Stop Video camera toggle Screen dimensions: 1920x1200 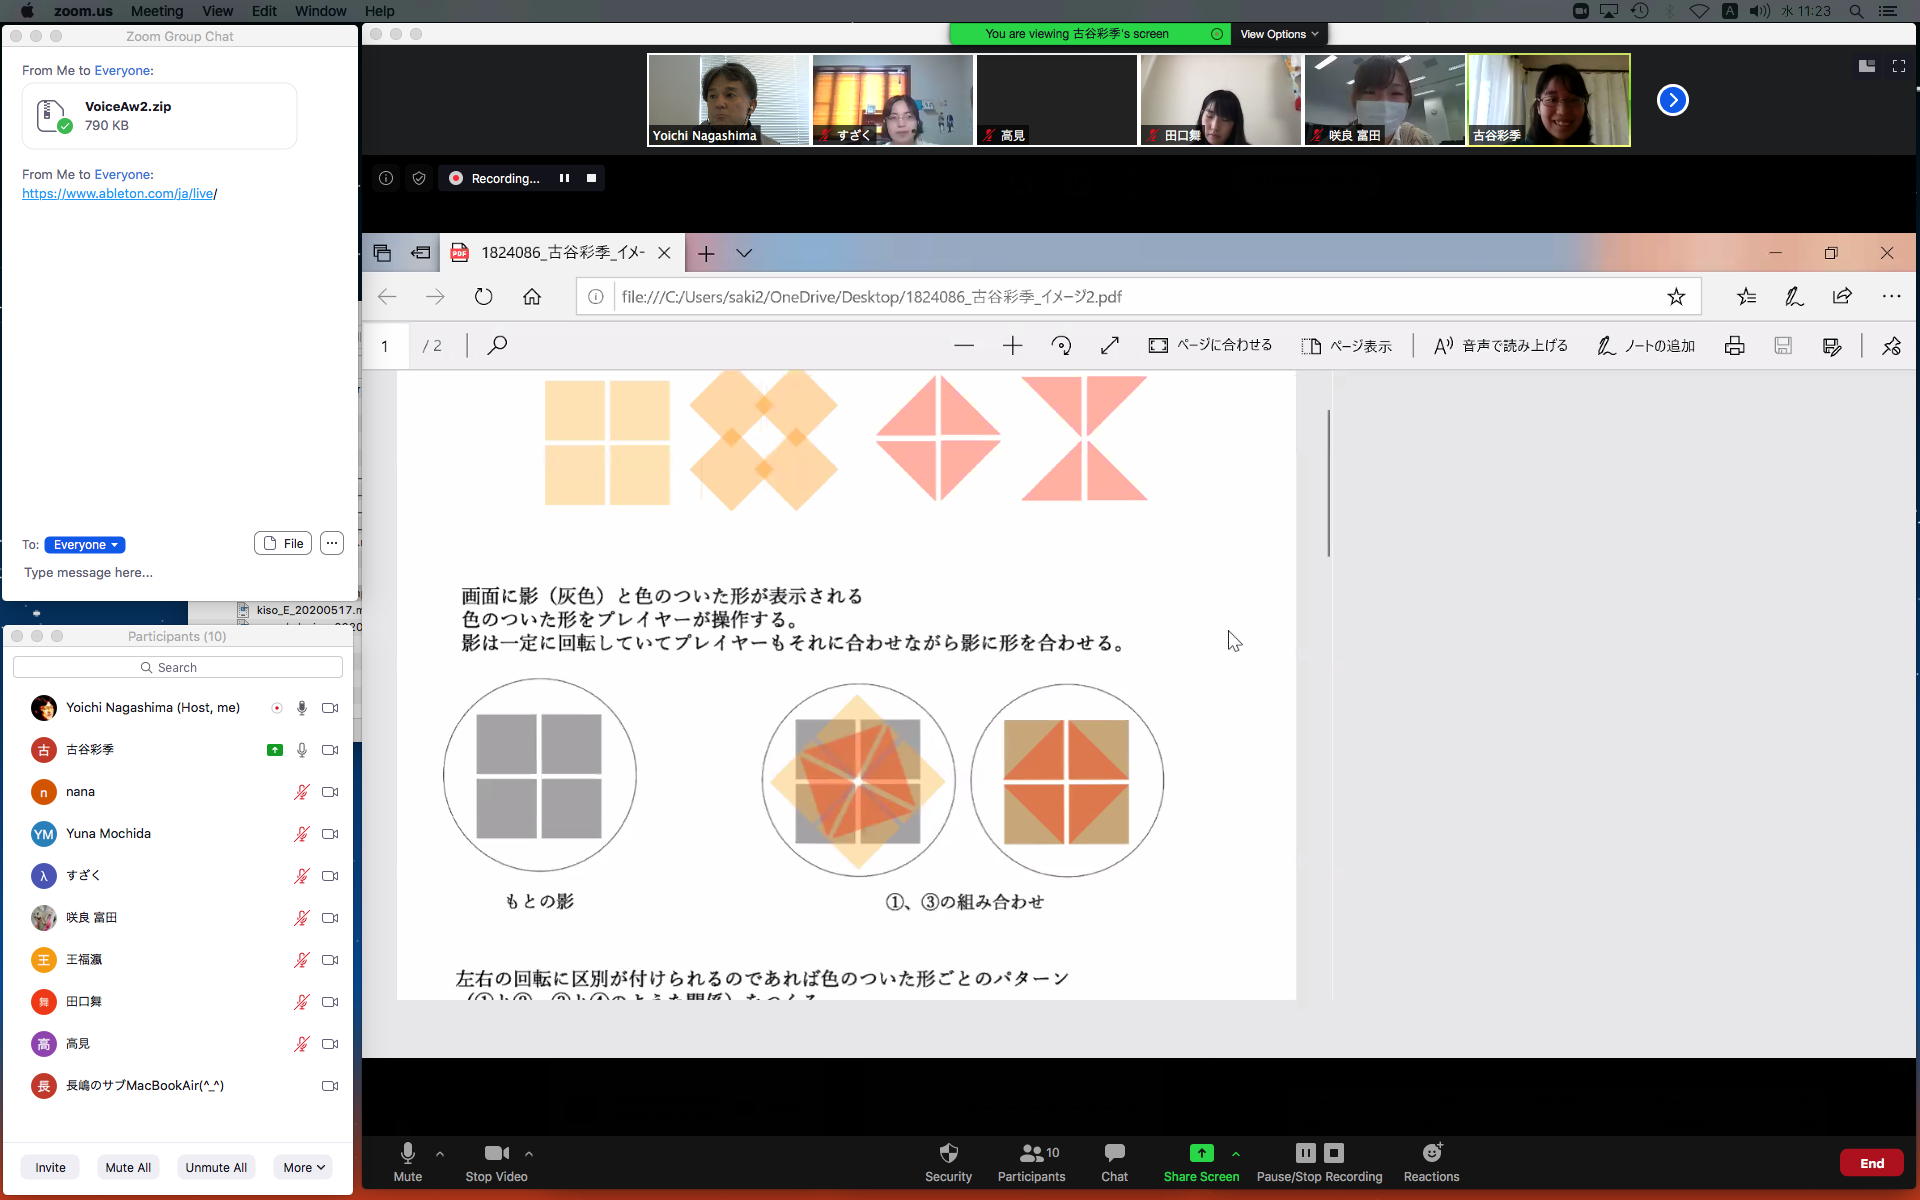point(496,1153)
